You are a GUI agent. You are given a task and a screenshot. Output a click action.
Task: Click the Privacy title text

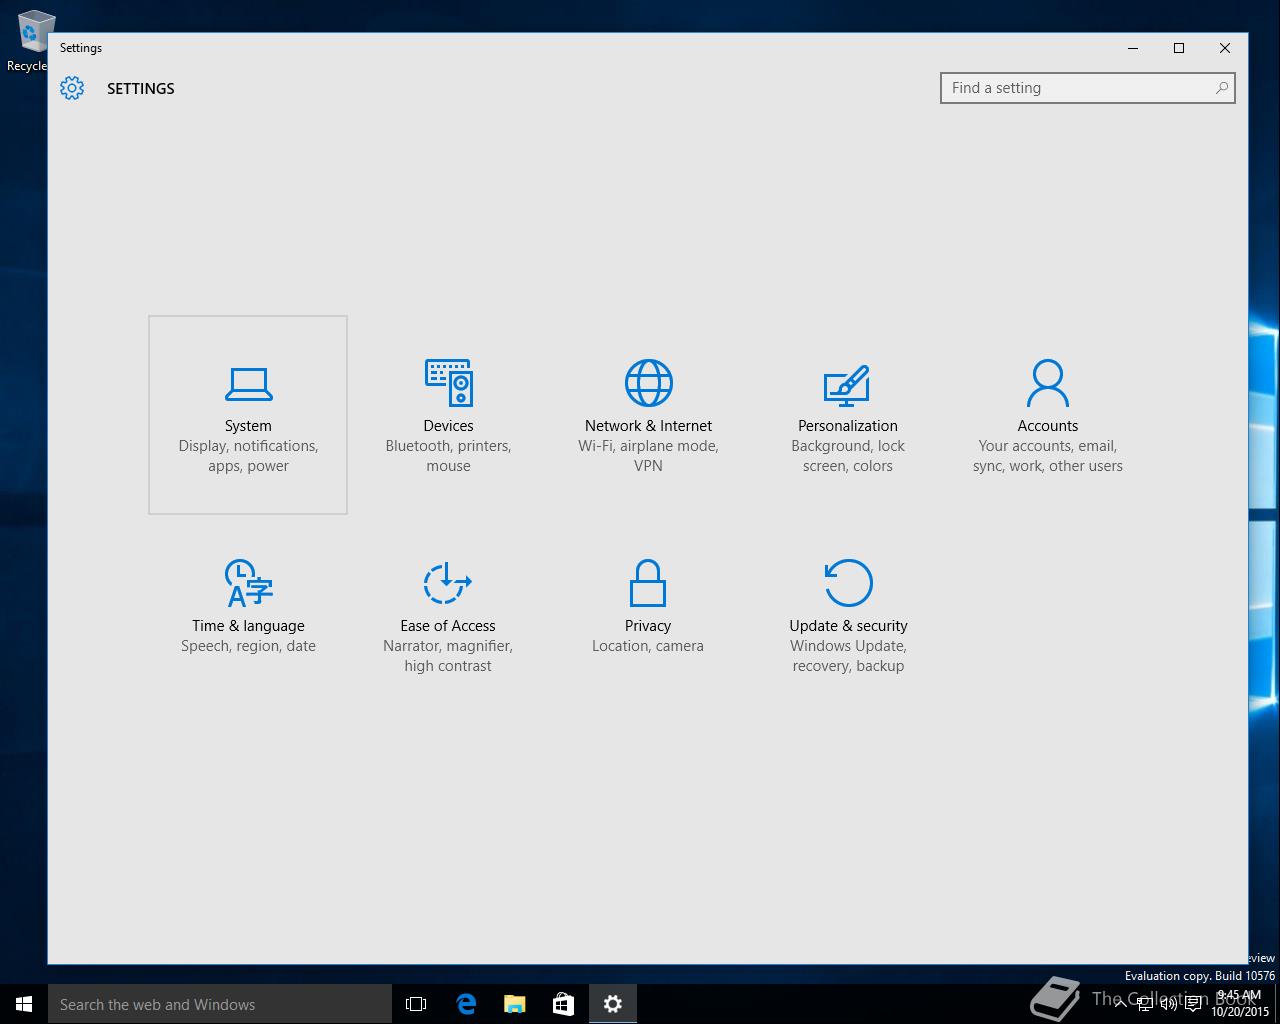[x=648, y=626]
